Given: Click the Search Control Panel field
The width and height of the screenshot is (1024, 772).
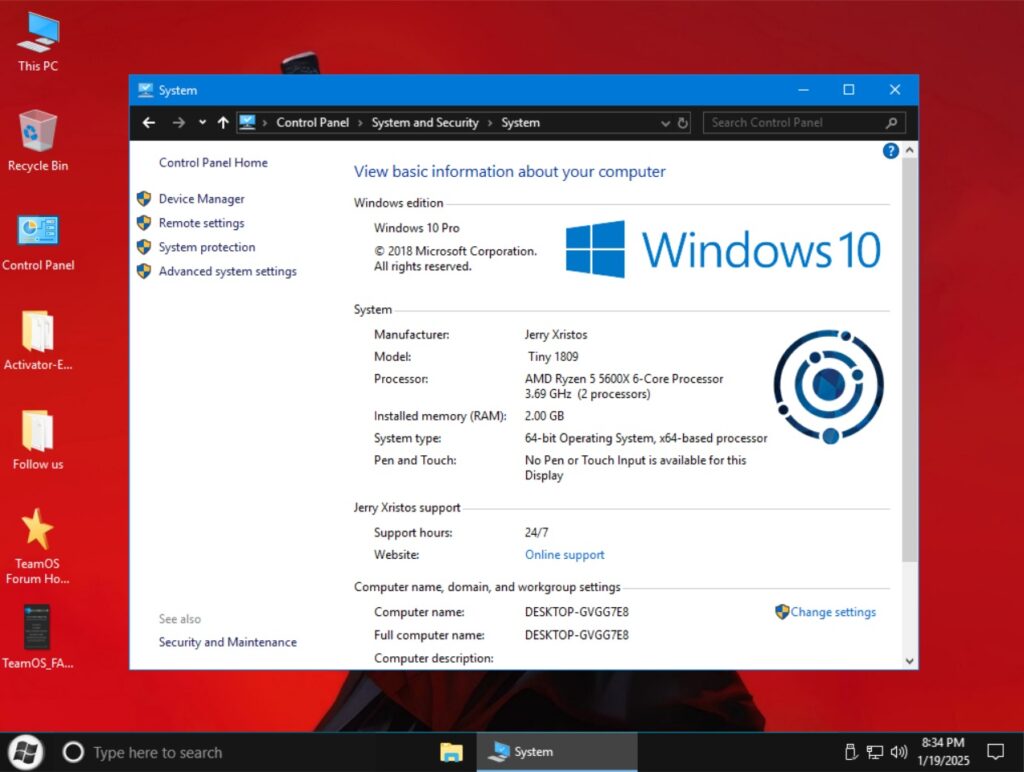Looking at the screenshot, I should (795, 123).
